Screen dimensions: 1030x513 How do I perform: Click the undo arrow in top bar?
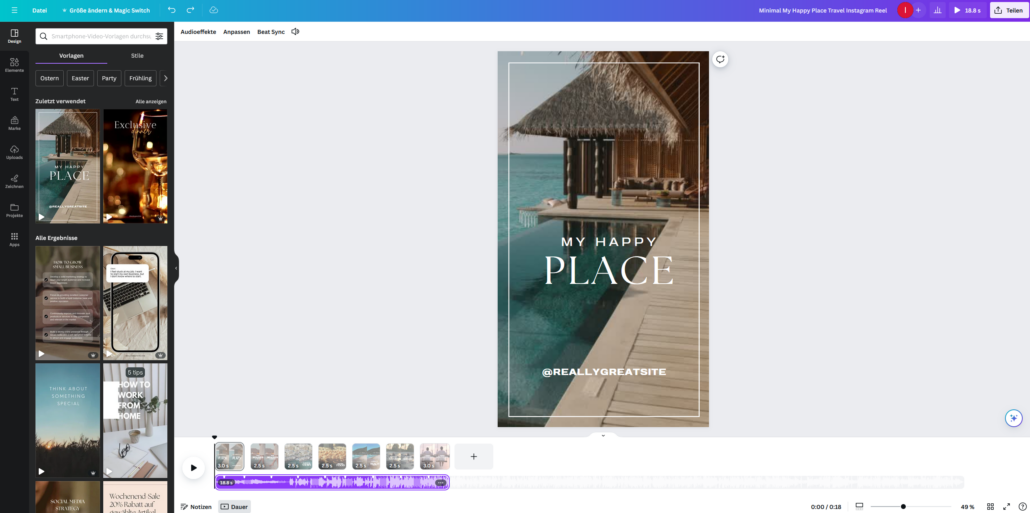[x=171, y=10]
